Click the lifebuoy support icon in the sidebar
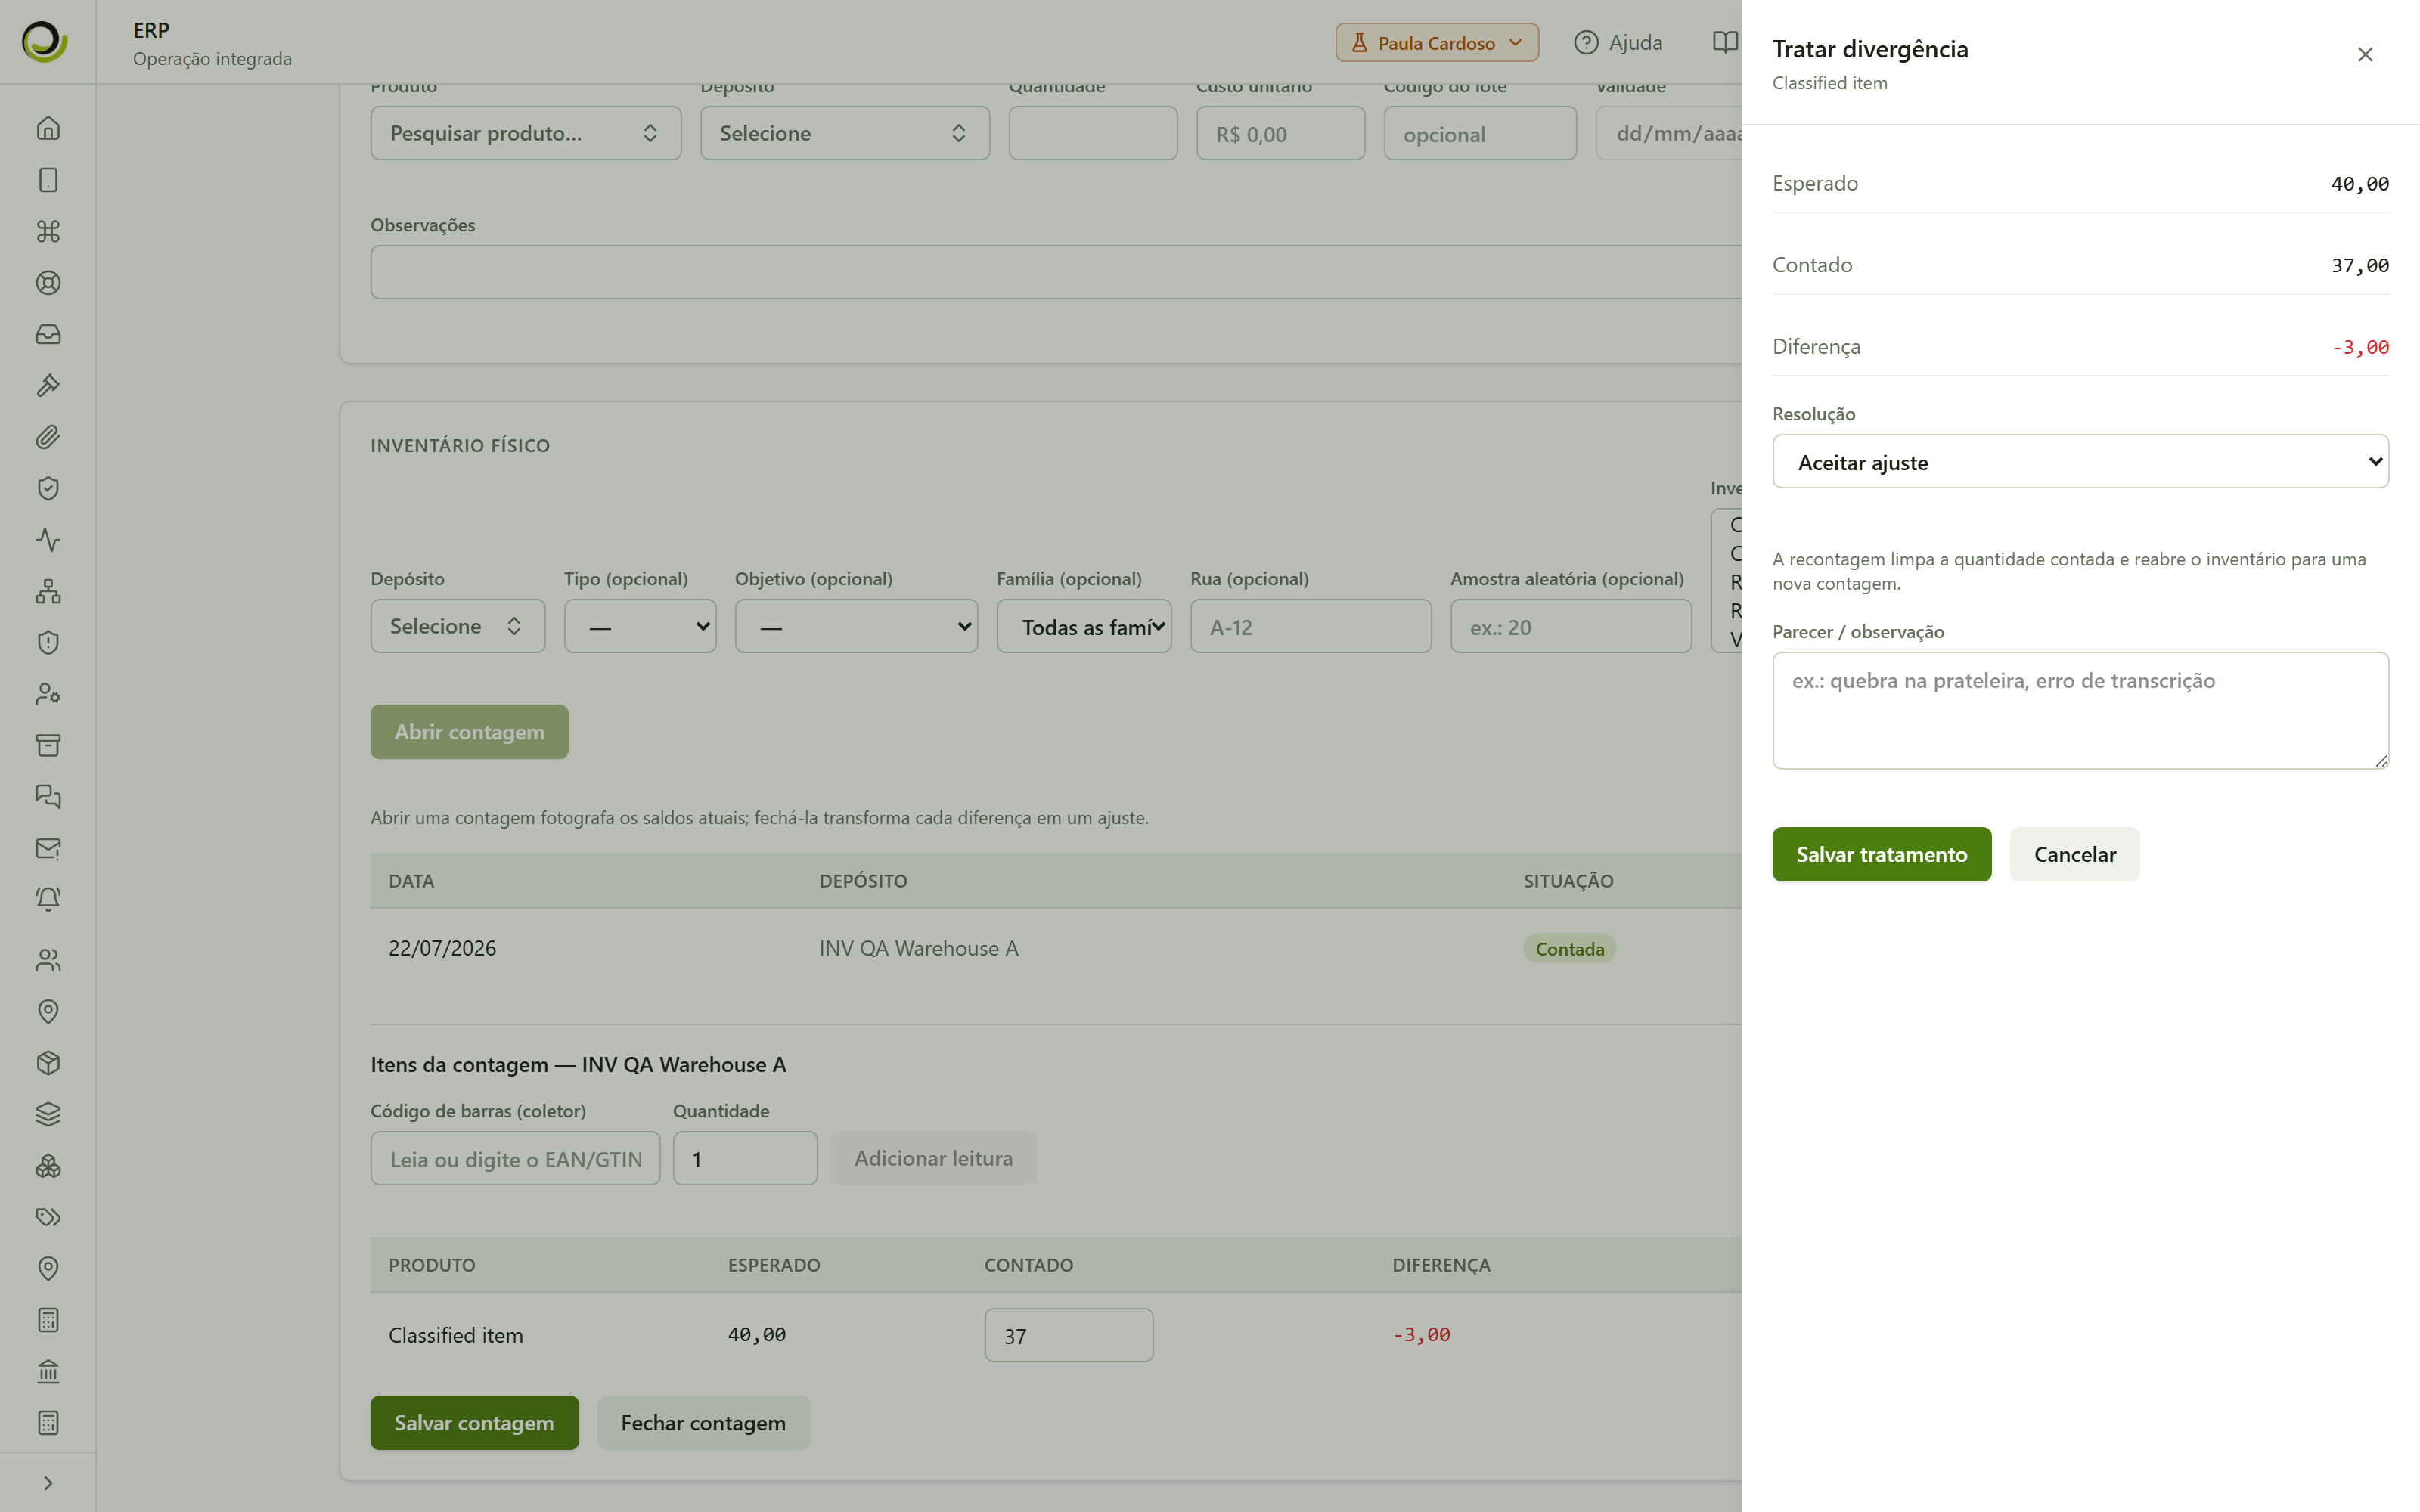The height and width of the screenshot is (1512, 2420). 48,283
